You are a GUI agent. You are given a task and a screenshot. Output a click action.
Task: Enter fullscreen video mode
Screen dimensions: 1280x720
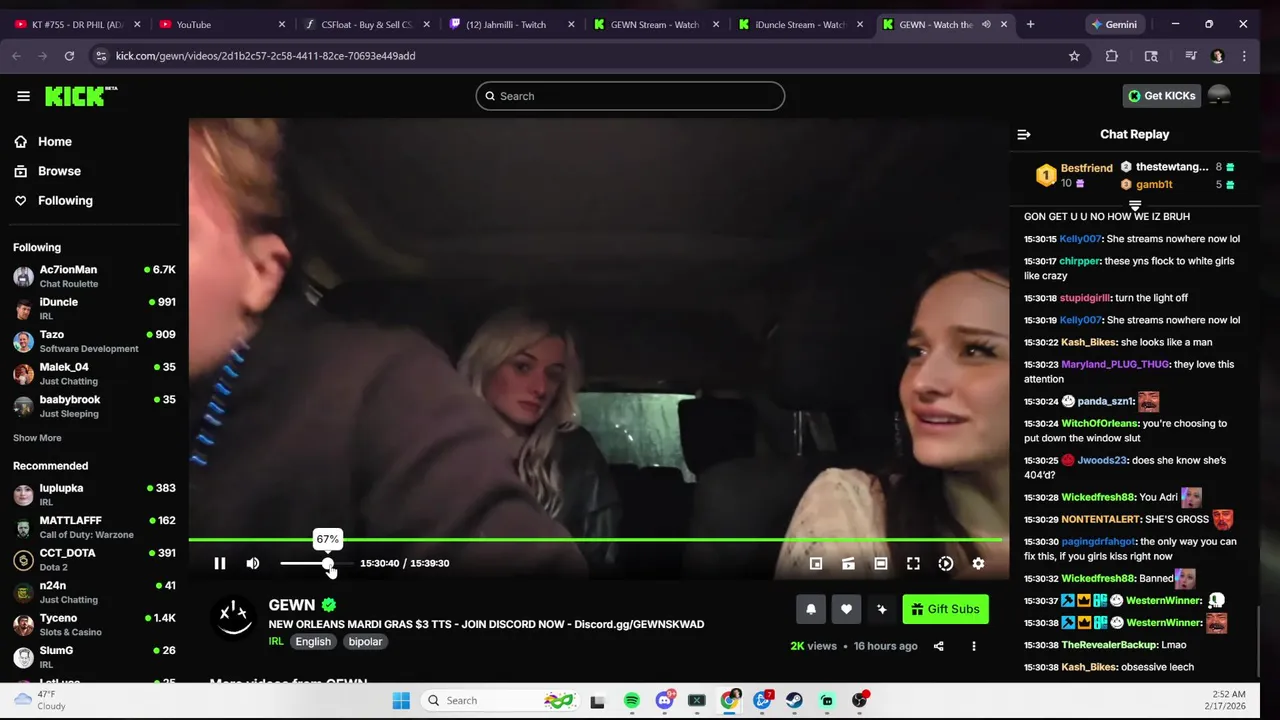coord(913,563)
